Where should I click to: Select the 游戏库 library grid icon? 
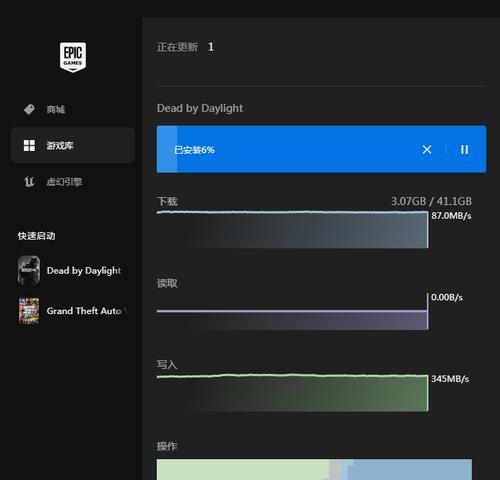[29, 145]
